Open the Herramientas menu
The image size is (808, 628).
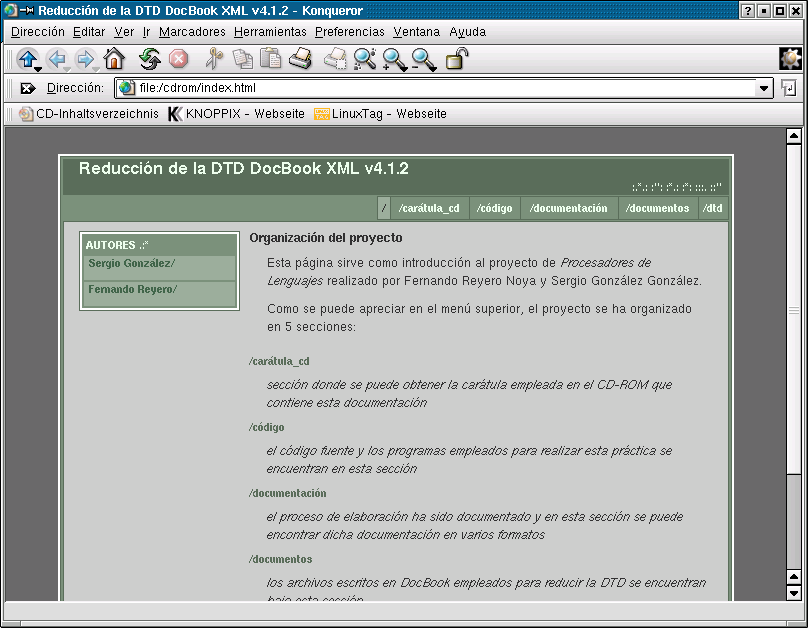[x=270, y=32]
